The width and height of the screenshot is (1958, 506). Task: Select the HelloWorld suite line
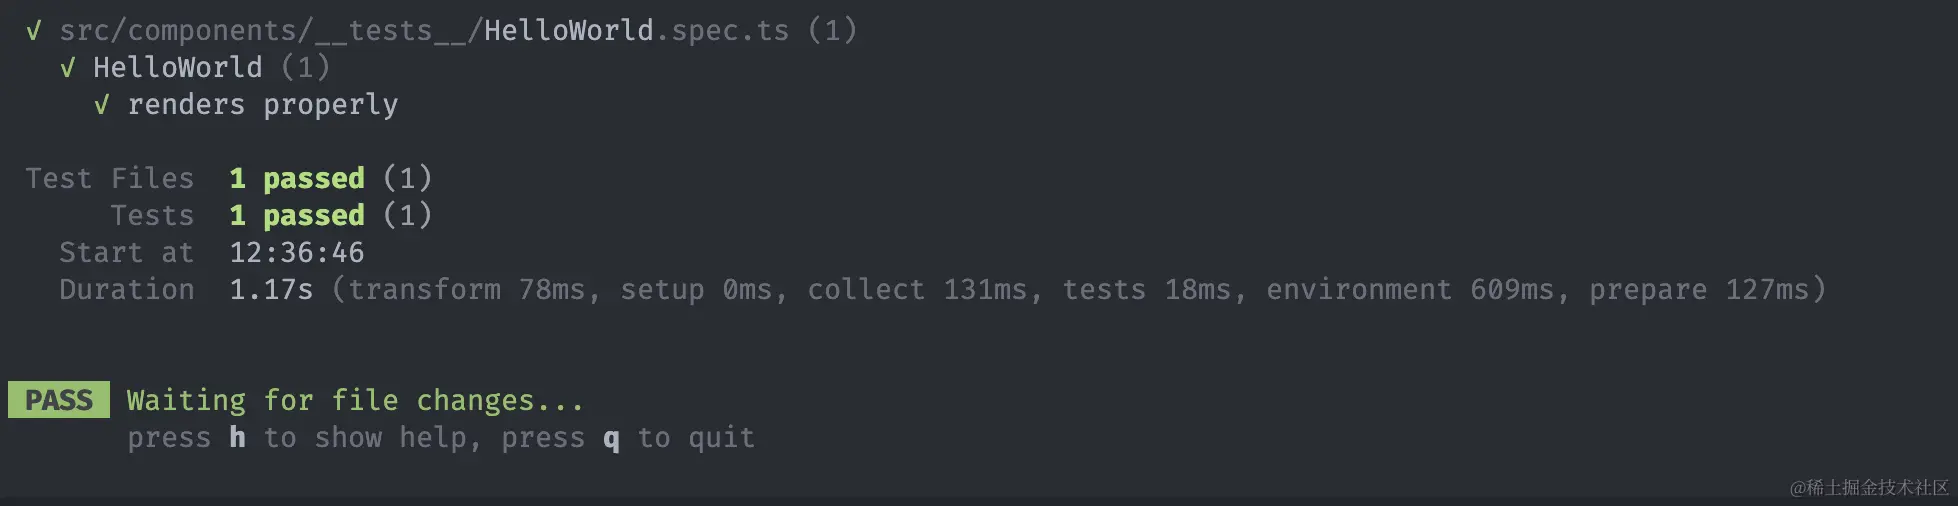pos(211,68)
